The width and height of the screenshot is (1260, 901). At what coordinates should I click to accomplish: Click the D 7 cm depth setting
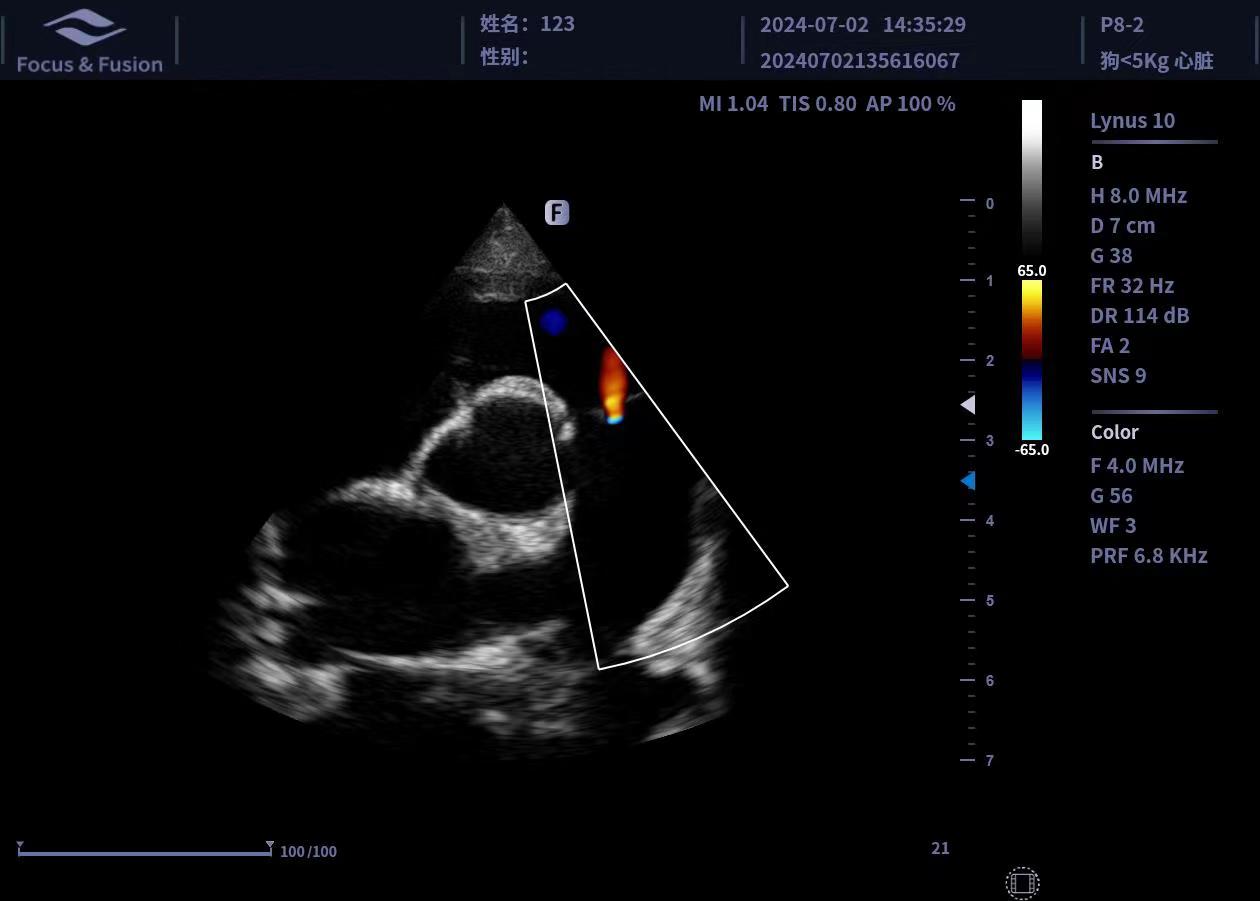click(1122, 226)
